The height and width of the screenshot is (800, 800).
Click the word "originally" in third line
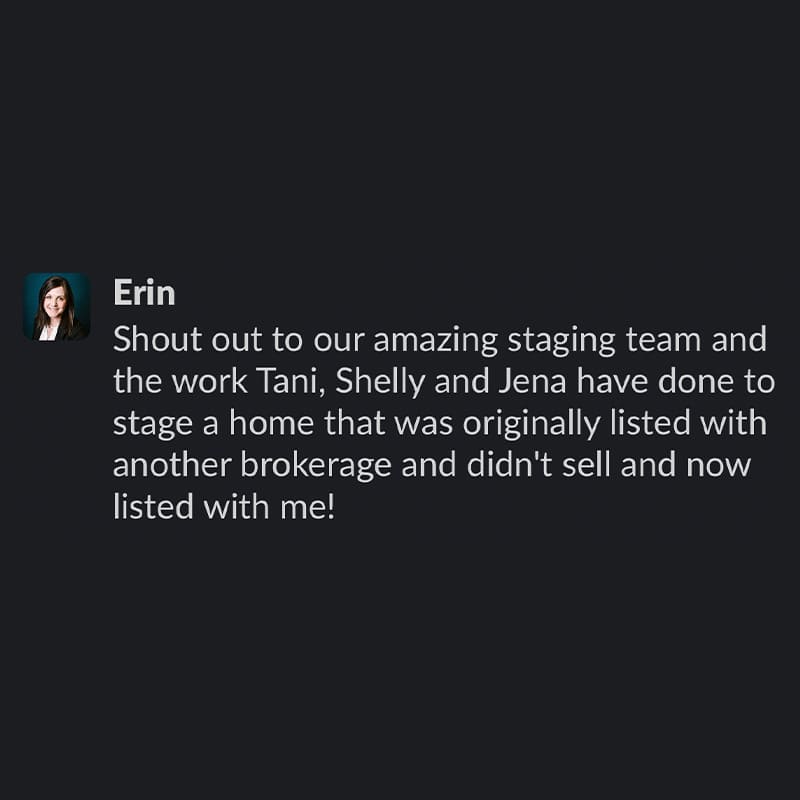(531, 424)
